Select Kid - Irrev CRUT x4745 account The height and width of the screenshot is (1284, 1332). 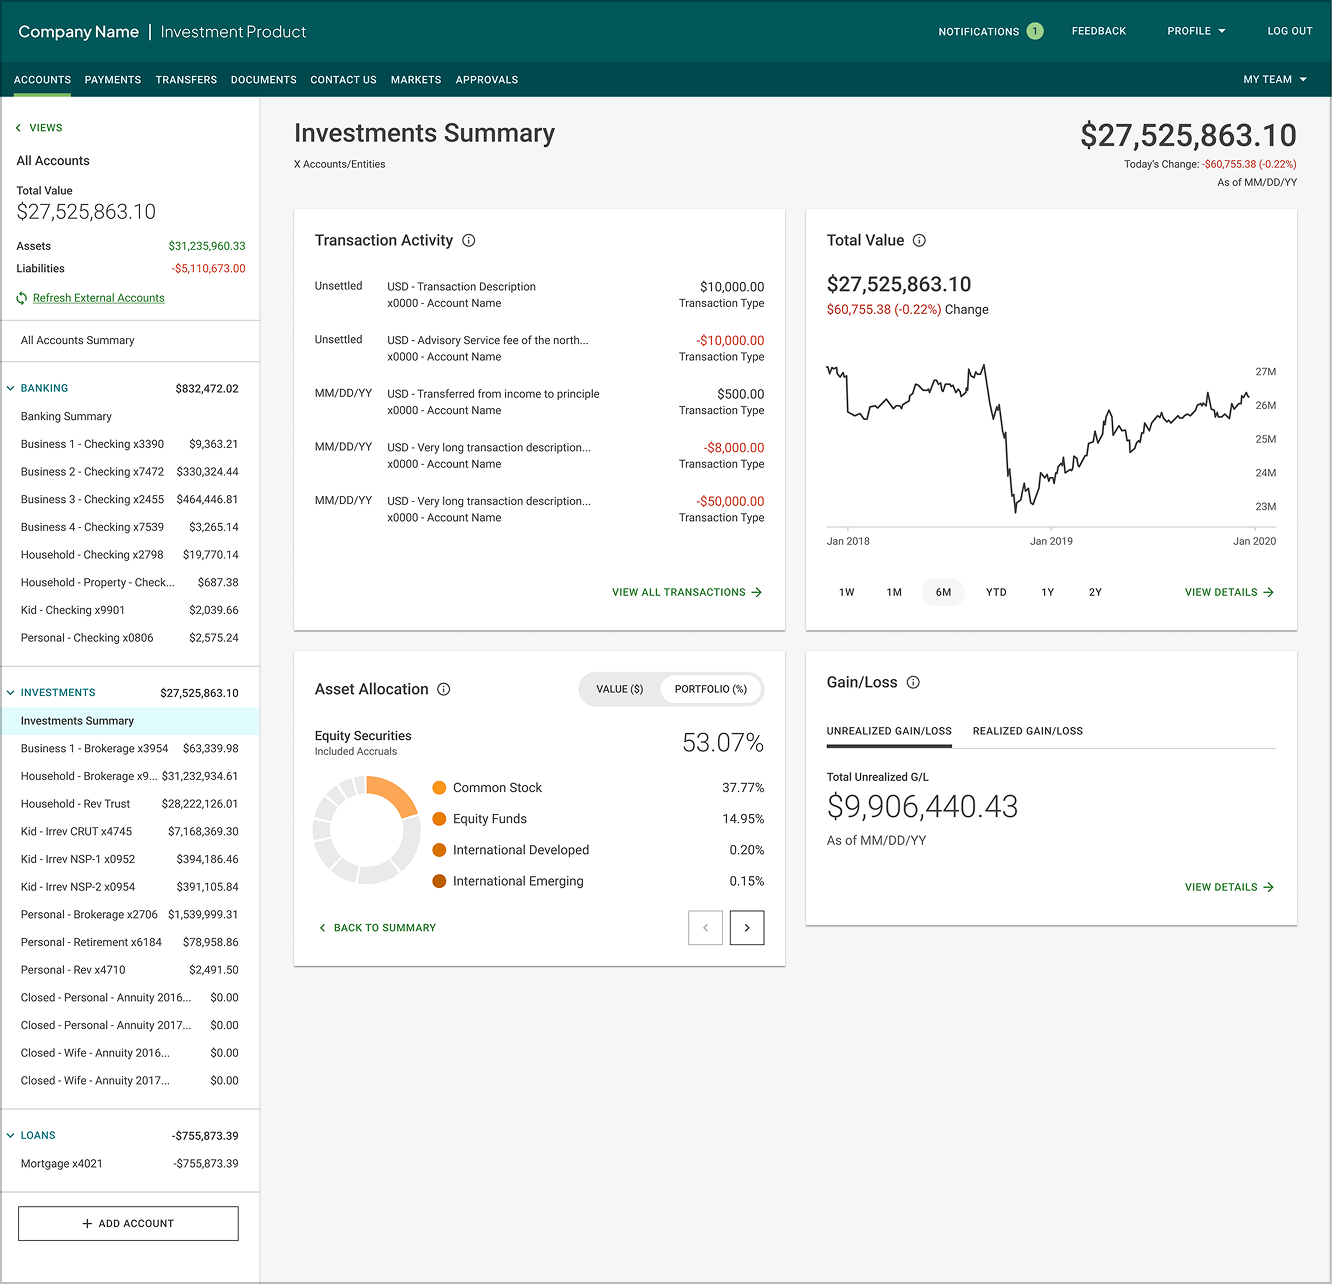[130, 832]
